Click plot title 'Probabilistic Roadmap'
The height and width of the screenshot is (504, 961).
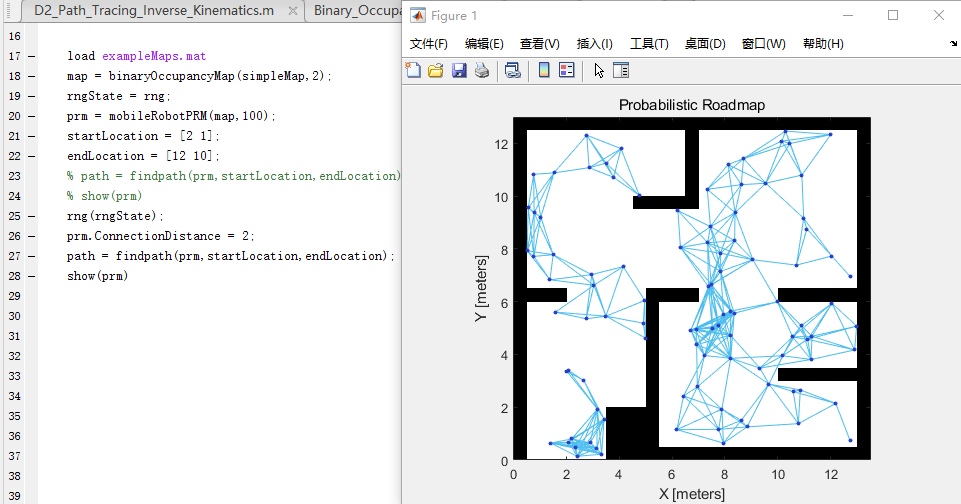pyautogui.click(x=692, y=105)
